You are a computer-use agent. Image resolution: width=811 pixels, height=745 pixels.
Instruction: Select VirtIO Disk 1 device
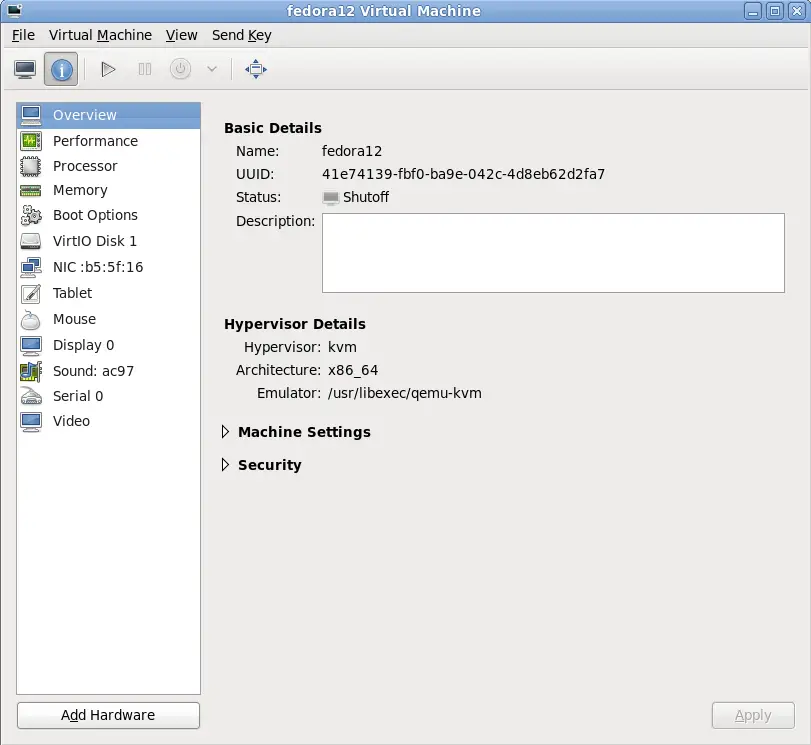click(95, 241)
